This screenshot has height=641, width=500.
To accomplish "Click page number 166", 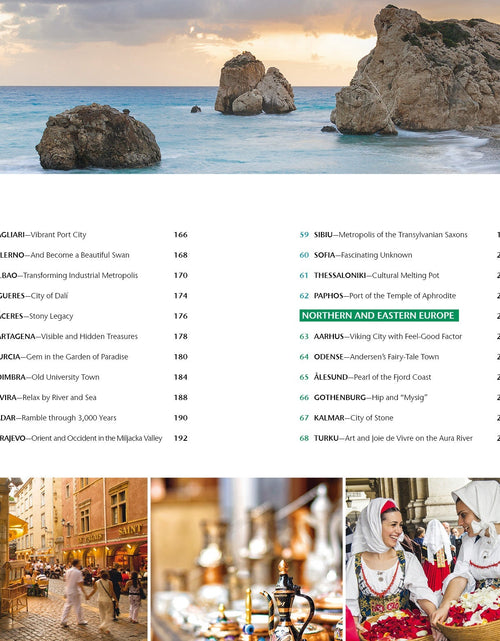I will pos(181,235).
